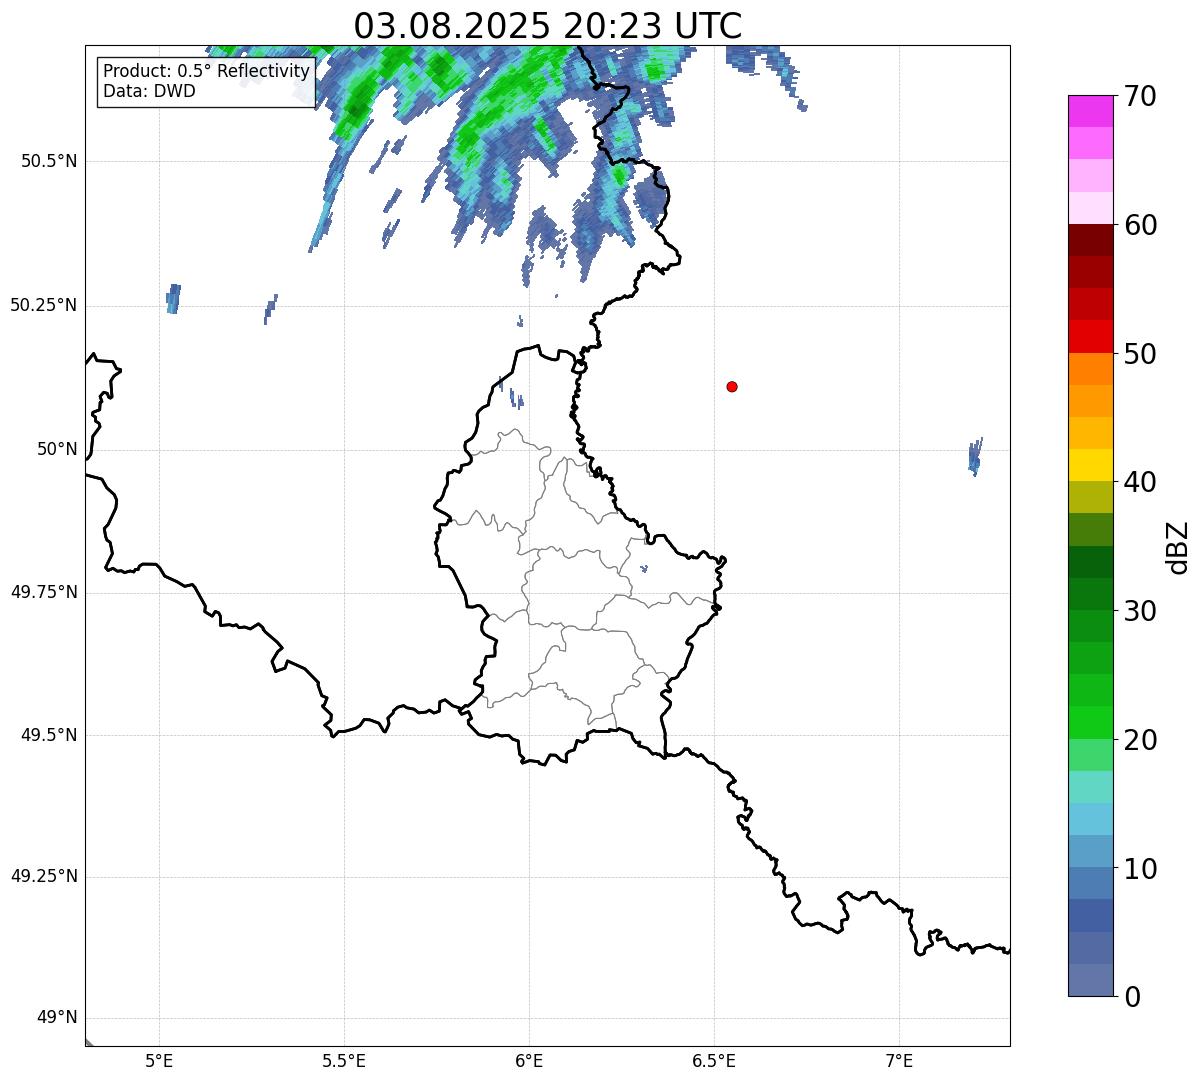The image size is (1202, 1081).
Task: Click the plot title "03.08.2025 20:23 UTC"
Action: pyautogui.click(x=548, y=25)
